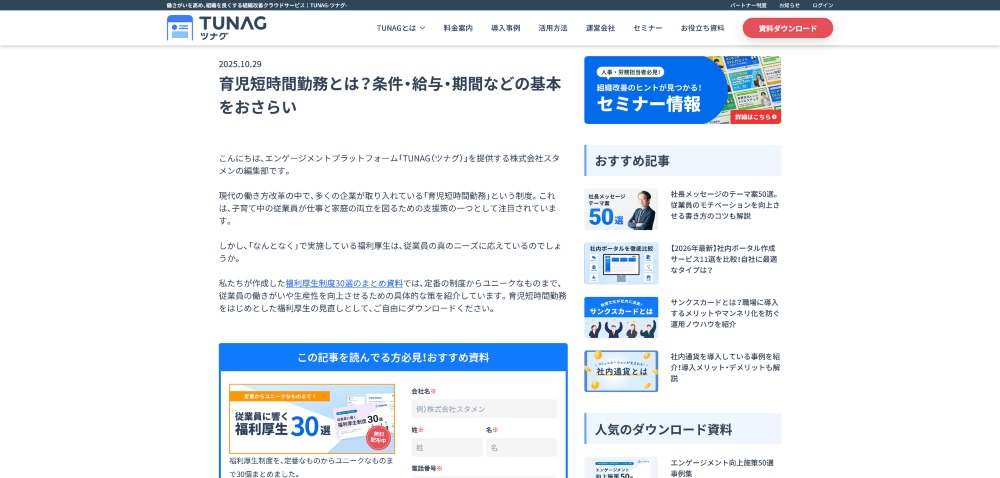
Task: Open サンクスカードとは?職場に導入 article link
Action: (x=725, y=313)
